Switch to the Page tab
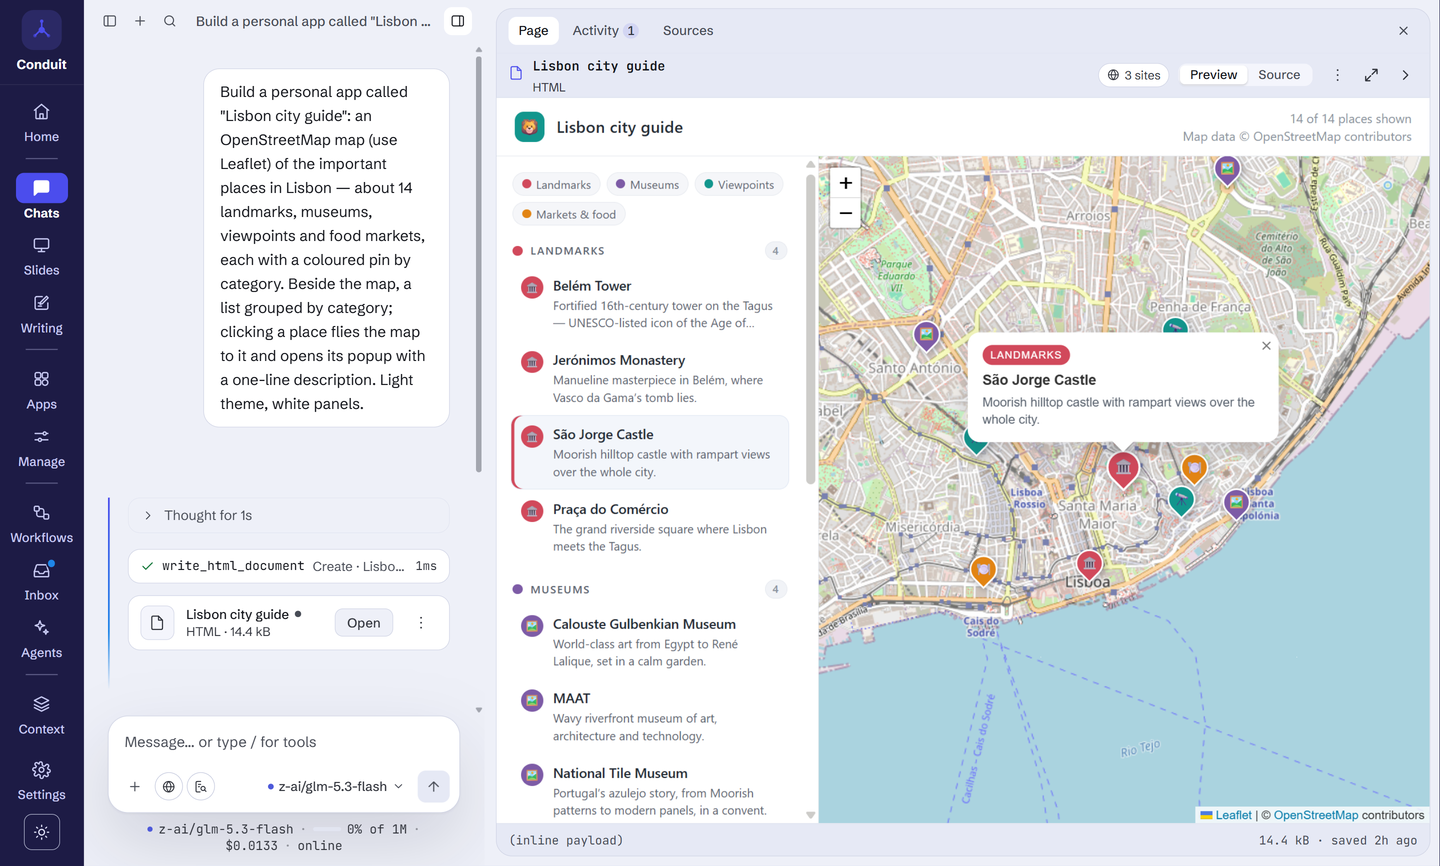This screenshot has width=1440, height=866. click(x=533, y=31)
